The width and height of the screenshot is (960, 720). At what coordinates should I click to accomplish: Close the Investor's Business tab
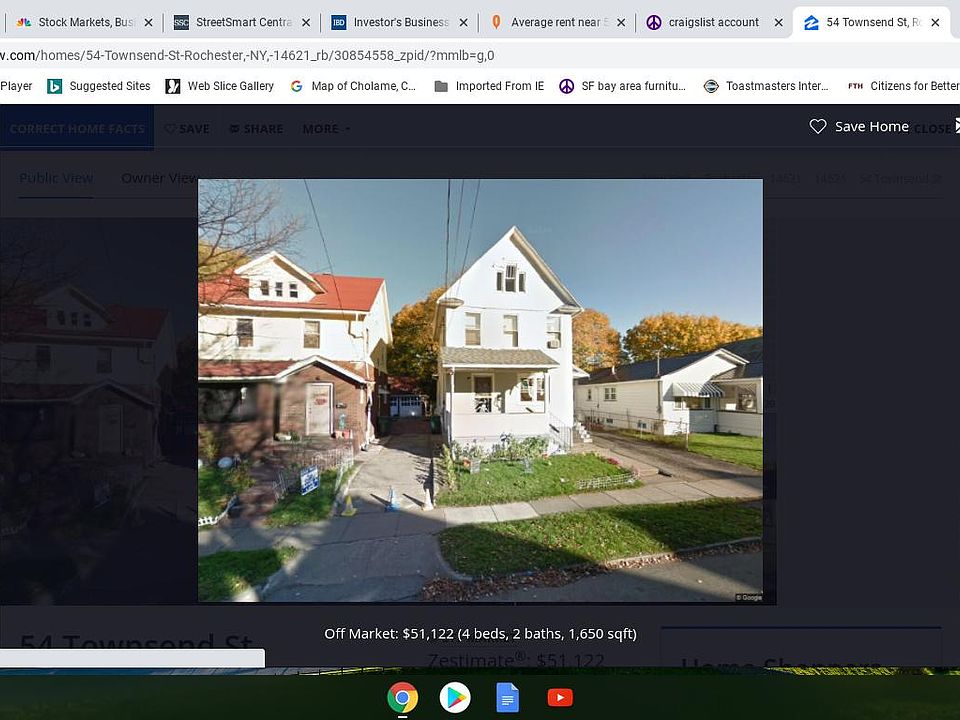tap(463, 23)
